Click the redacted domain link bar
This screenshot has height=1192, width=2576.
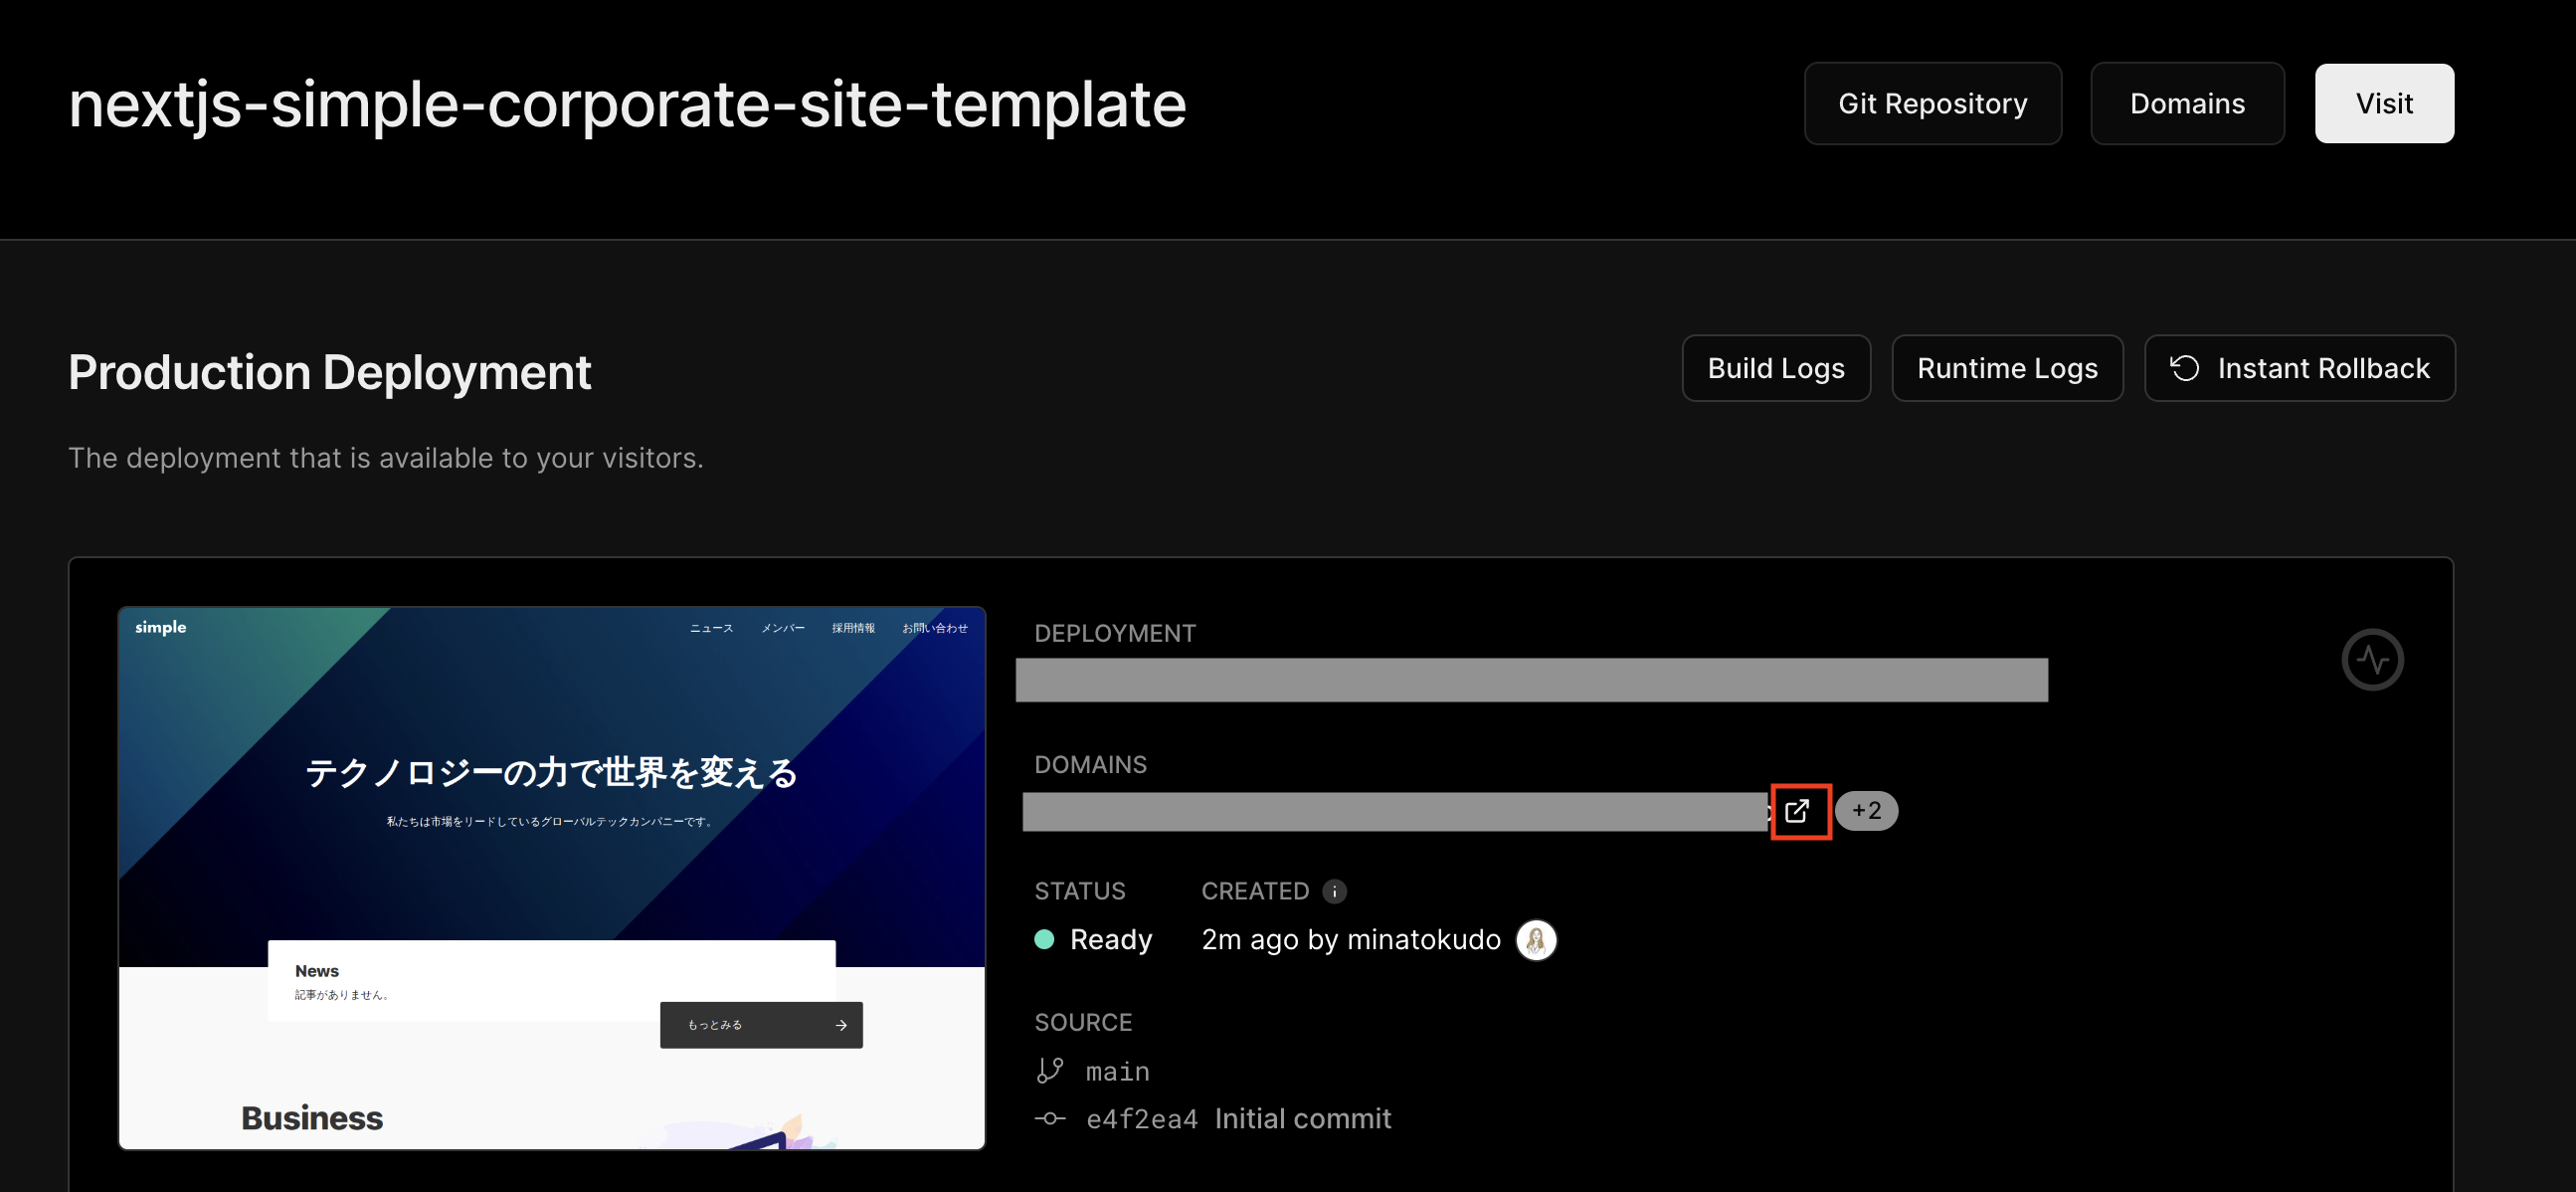(x=1395, y=811)
